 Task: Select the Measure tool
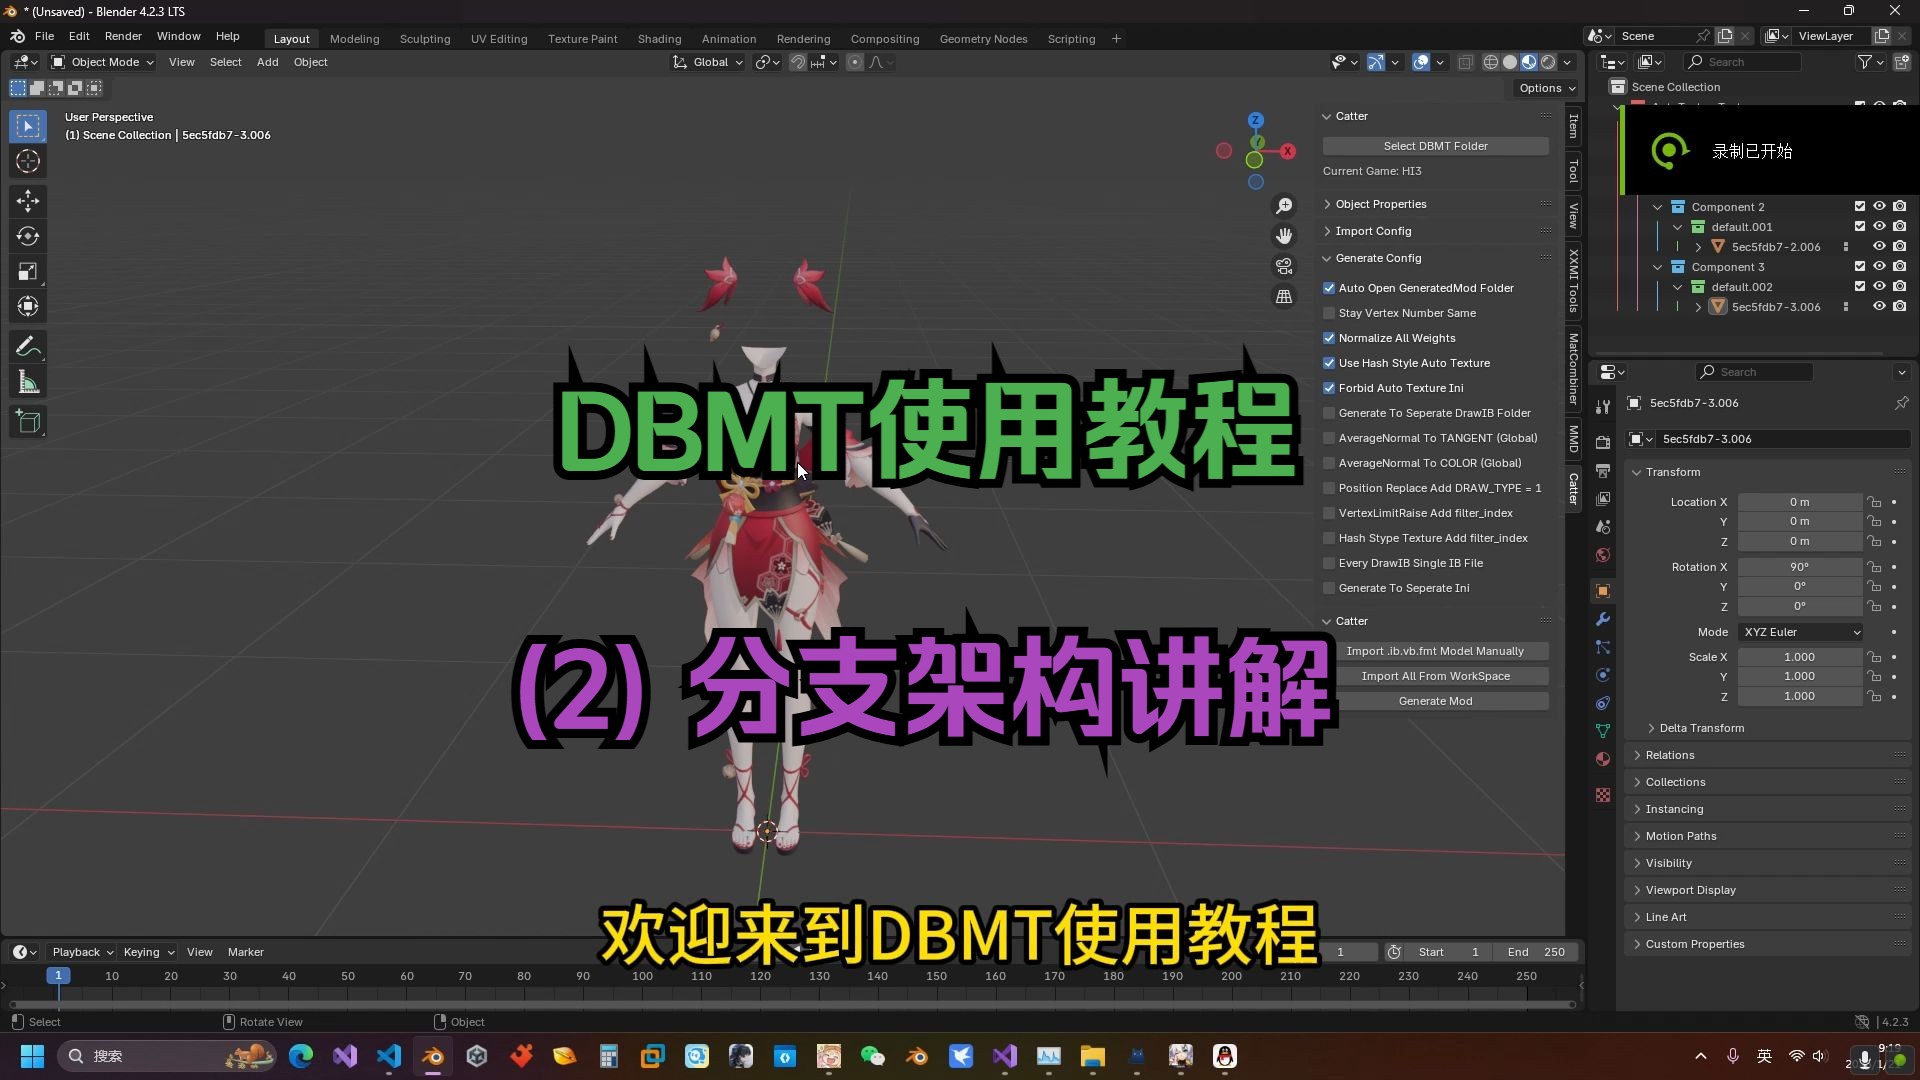(x=28, y=383)
